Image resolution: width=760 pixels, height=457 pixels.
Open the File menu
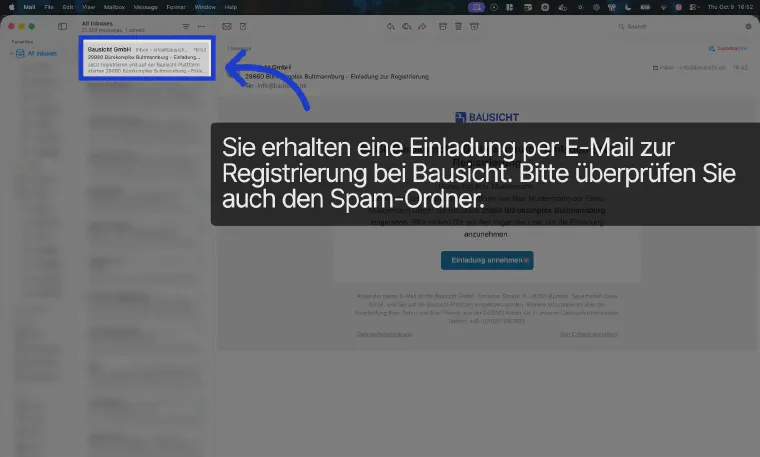pyautogui.click(x=48, y=7)
